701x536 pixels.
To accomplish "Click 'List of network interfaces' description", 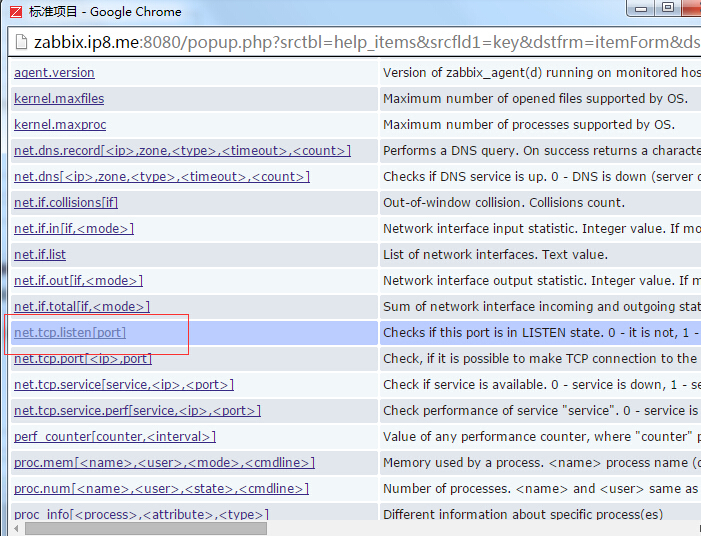I will (495, 254).
